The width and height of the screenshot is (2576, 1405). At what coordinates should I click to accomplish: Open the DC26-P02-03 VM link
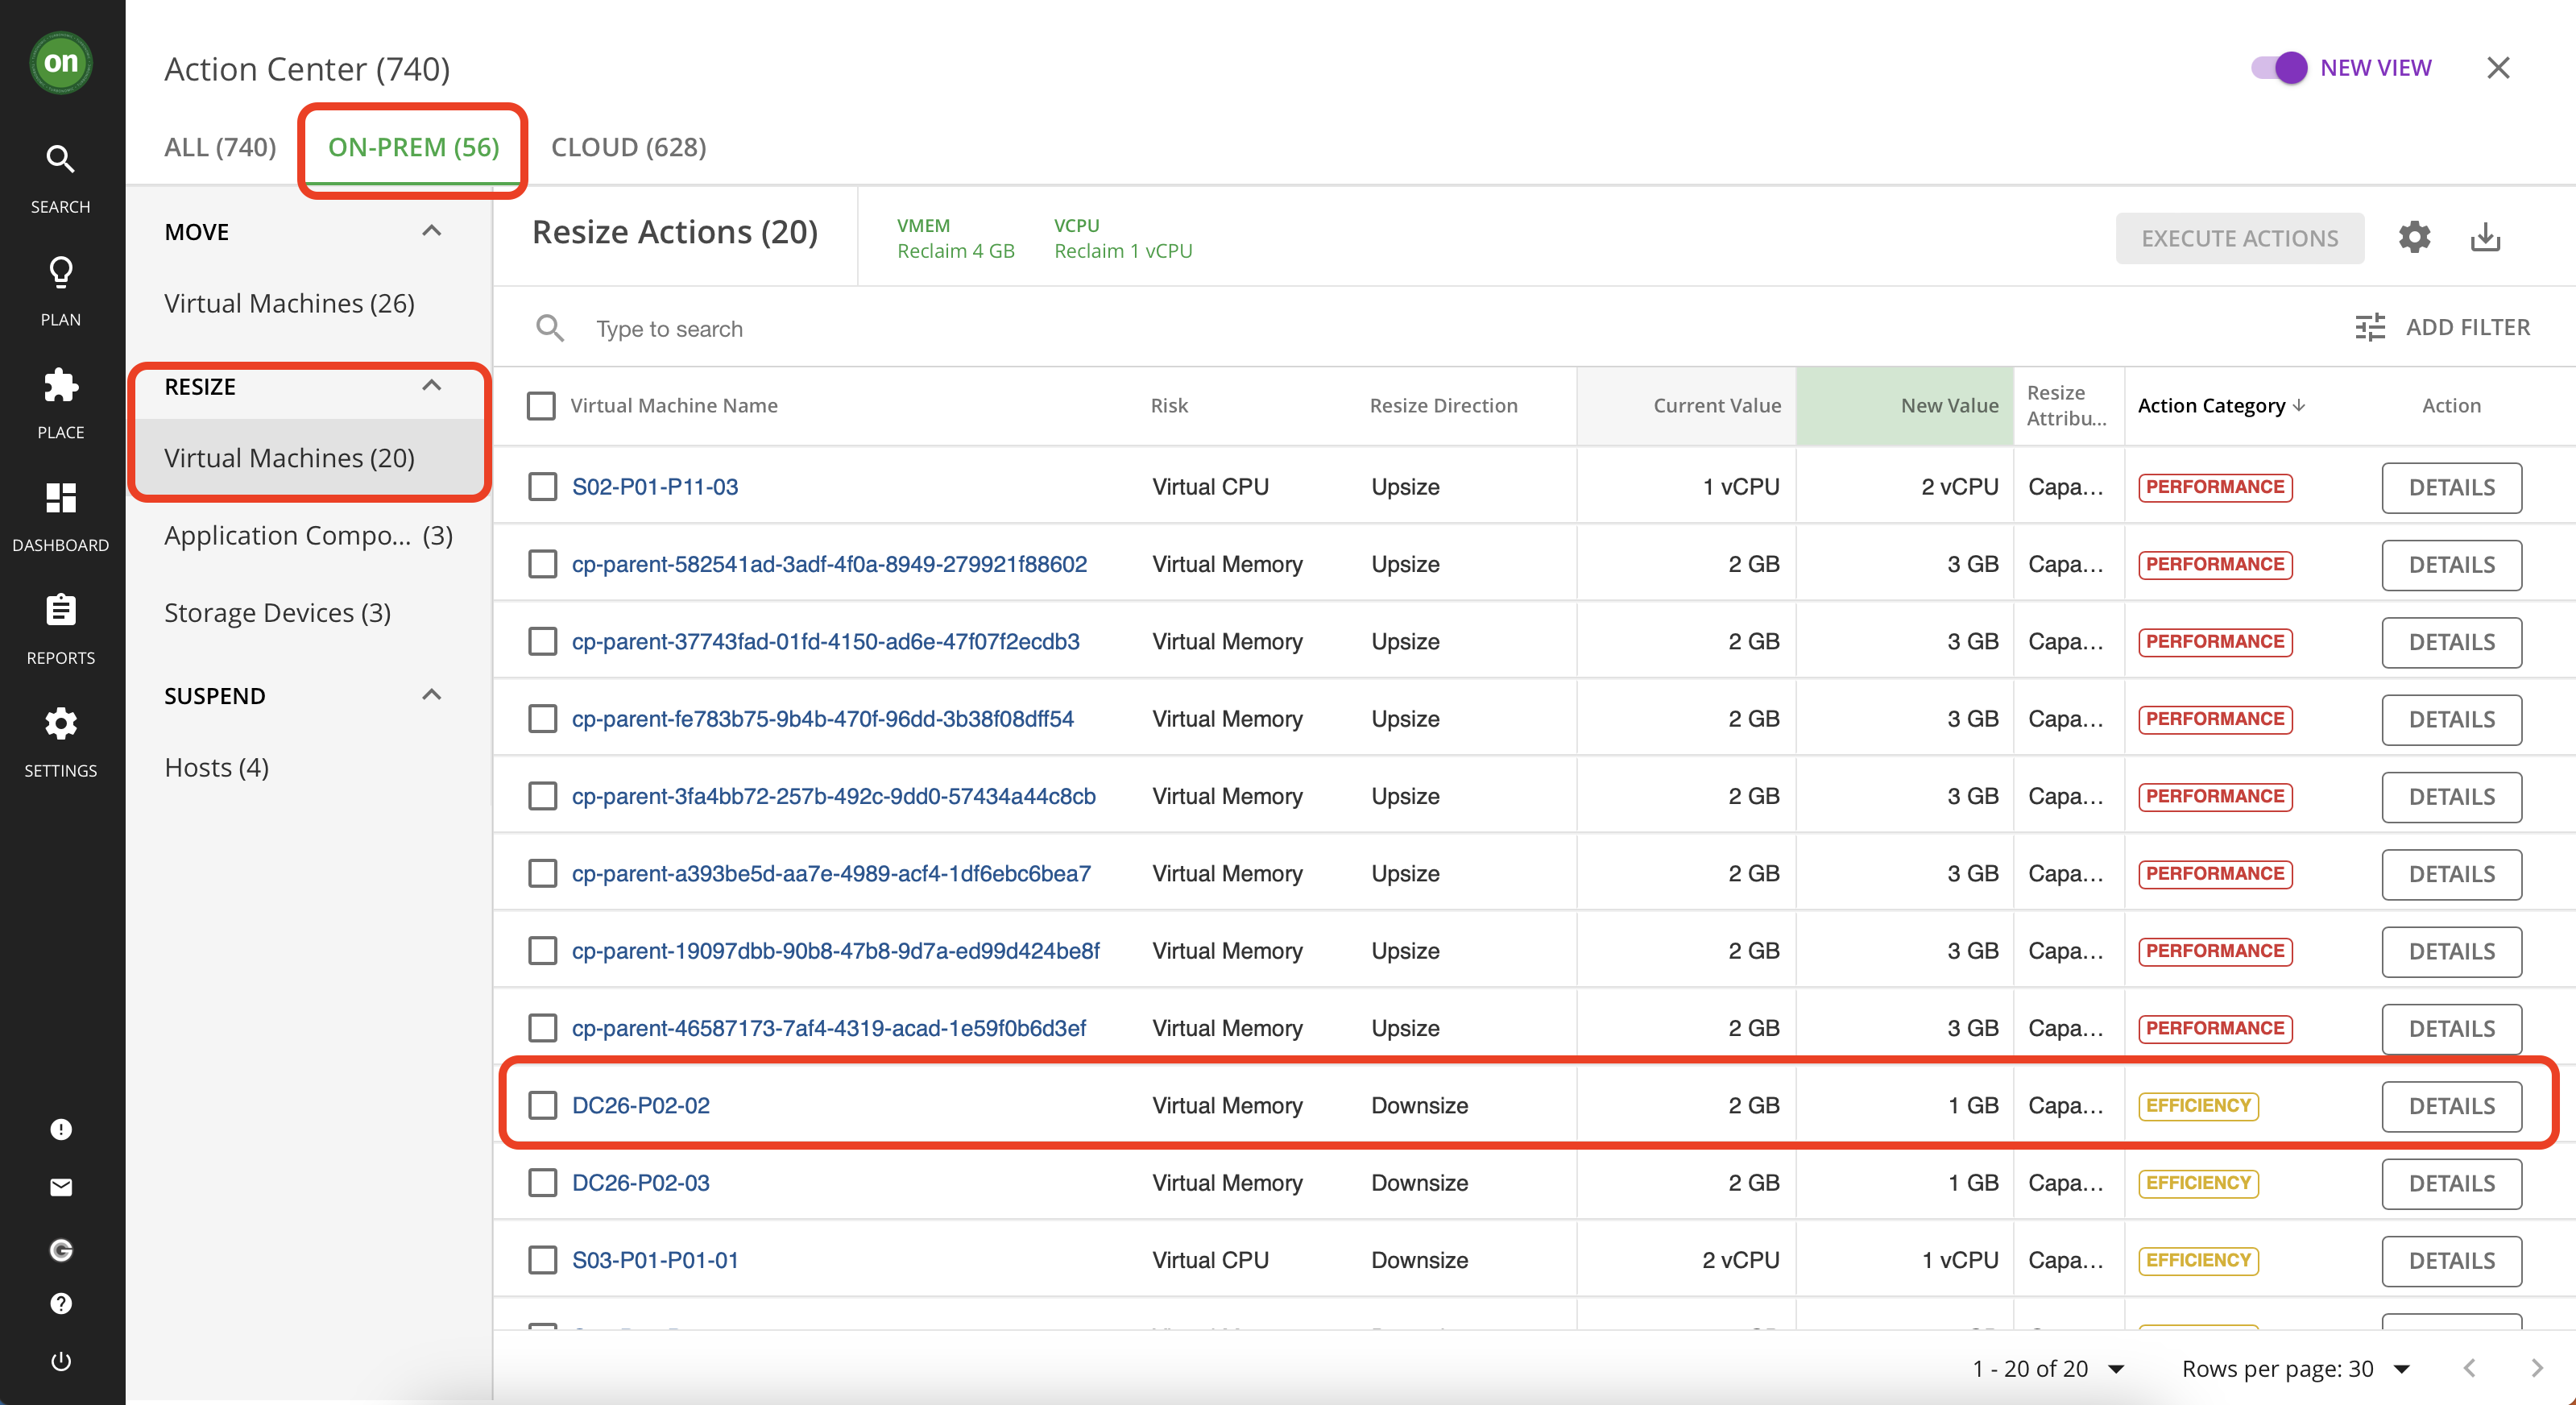point(640,1183)
